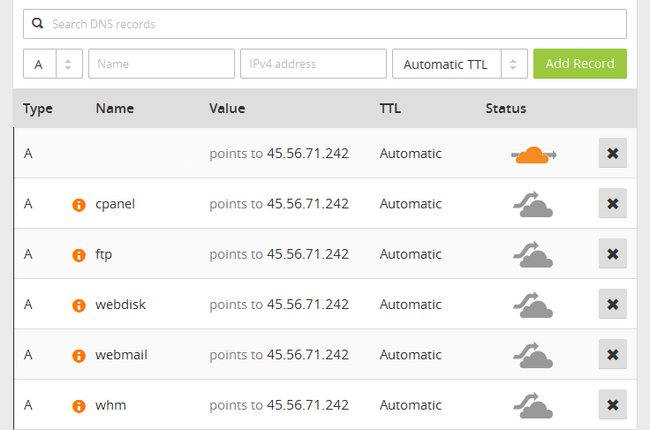Screen dimensions: 650x430
Task: Click the warning icon next to ftp
Action: [x=79, y=255]
